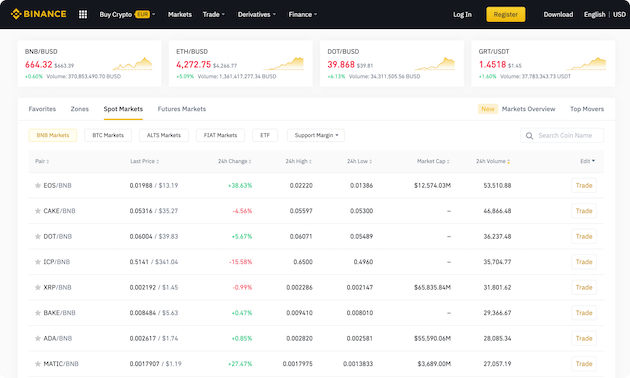Screen dimensions: 630x378
Task: Open the Buy Crypto EUR dropdown
Action: (x=127, y=14)
